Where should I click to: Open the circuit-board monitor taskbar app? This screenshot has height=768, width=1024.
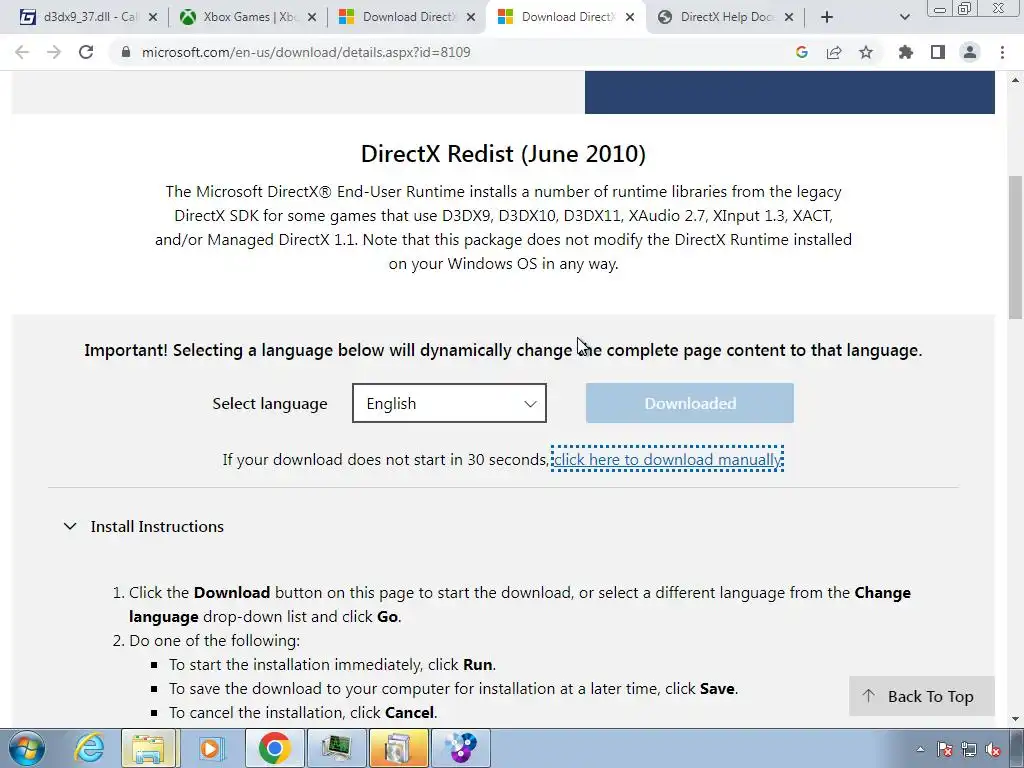[336, 748]
